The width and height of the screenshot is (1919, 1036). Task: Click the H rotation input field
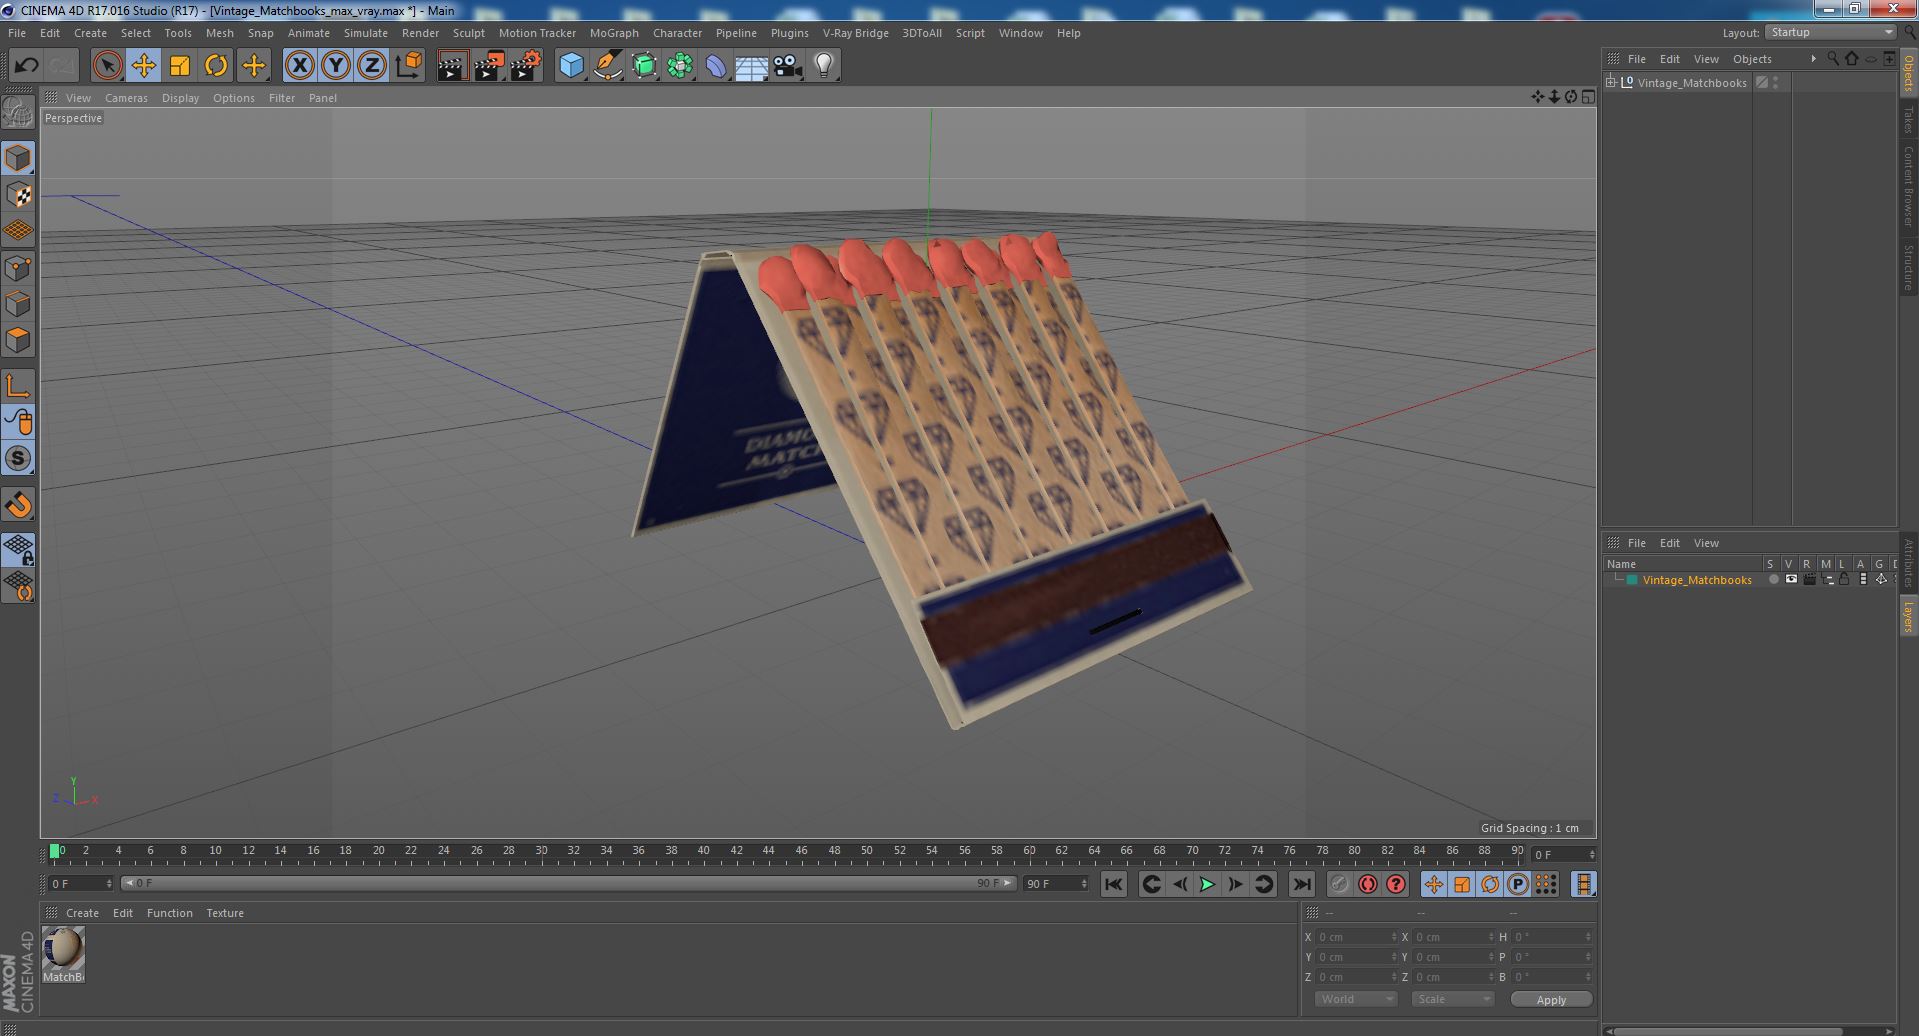[1552, 937]
